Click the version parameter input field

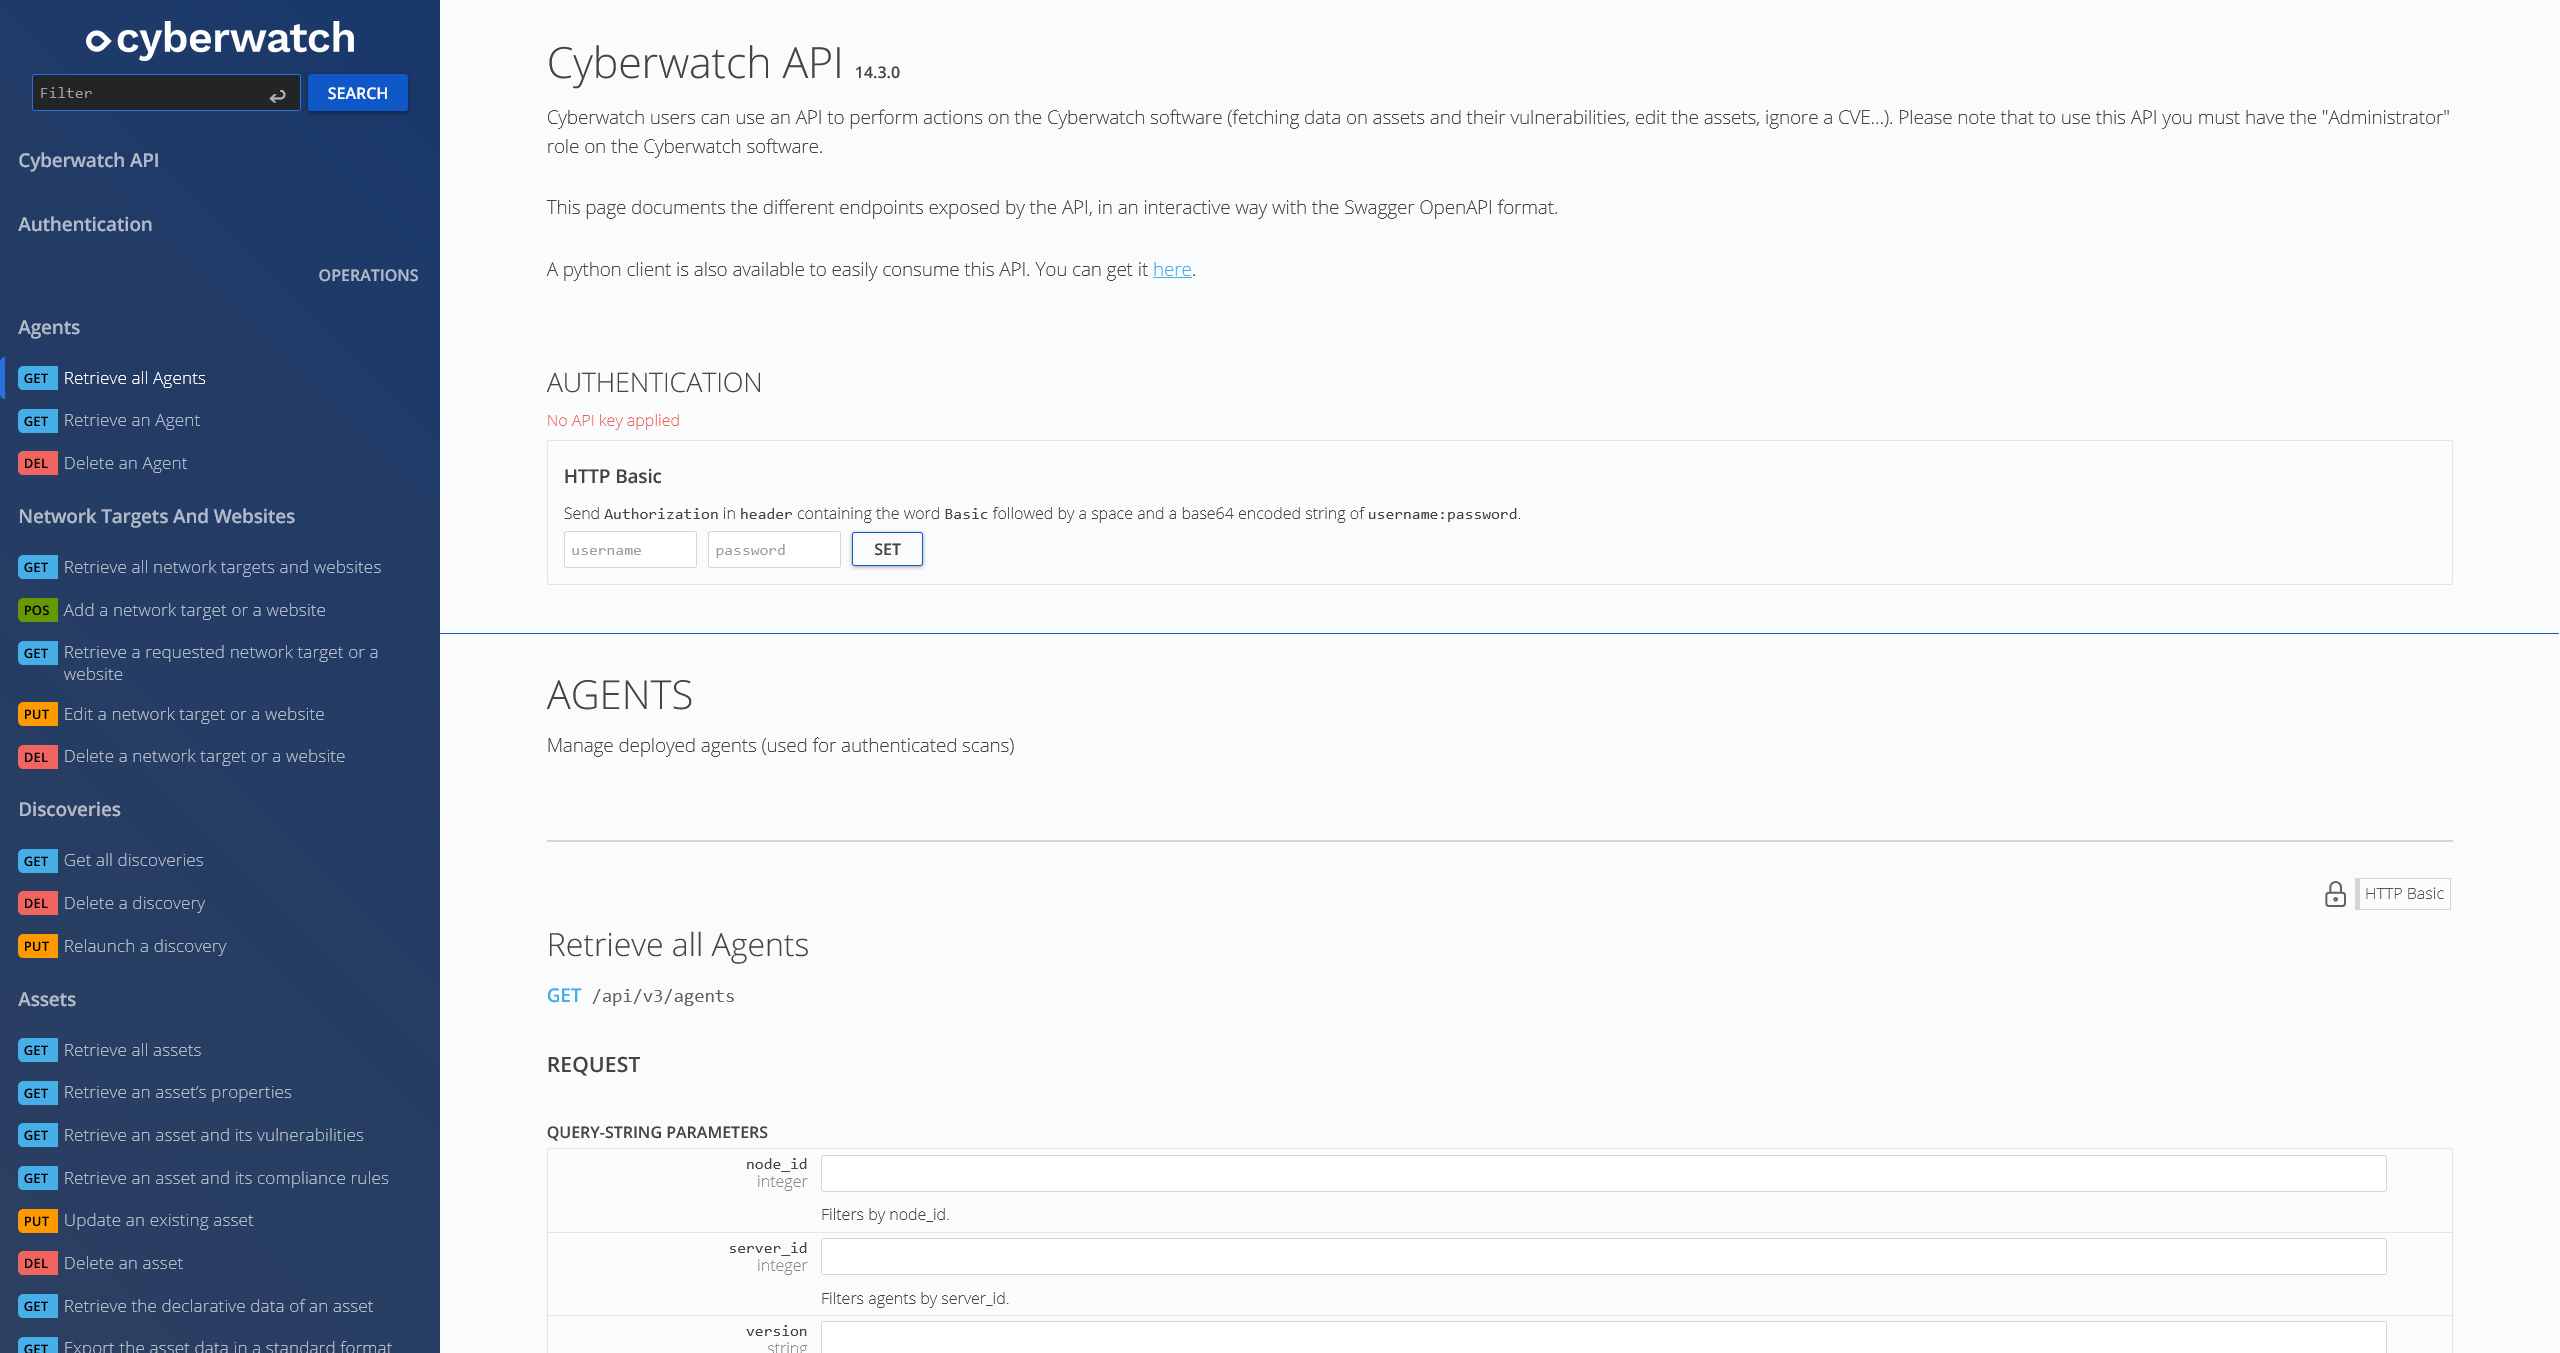point(1603,1338)
